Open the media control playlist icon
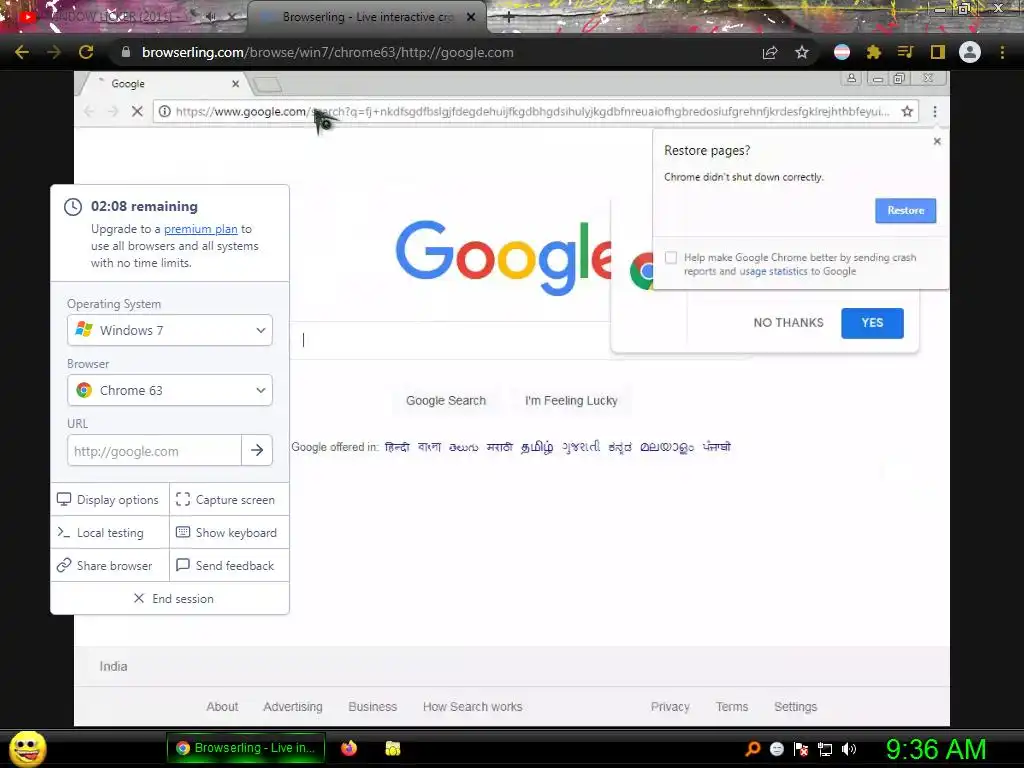Viewport: 1024px width, 768px height. pyautogui.click(x=905, y=52)
